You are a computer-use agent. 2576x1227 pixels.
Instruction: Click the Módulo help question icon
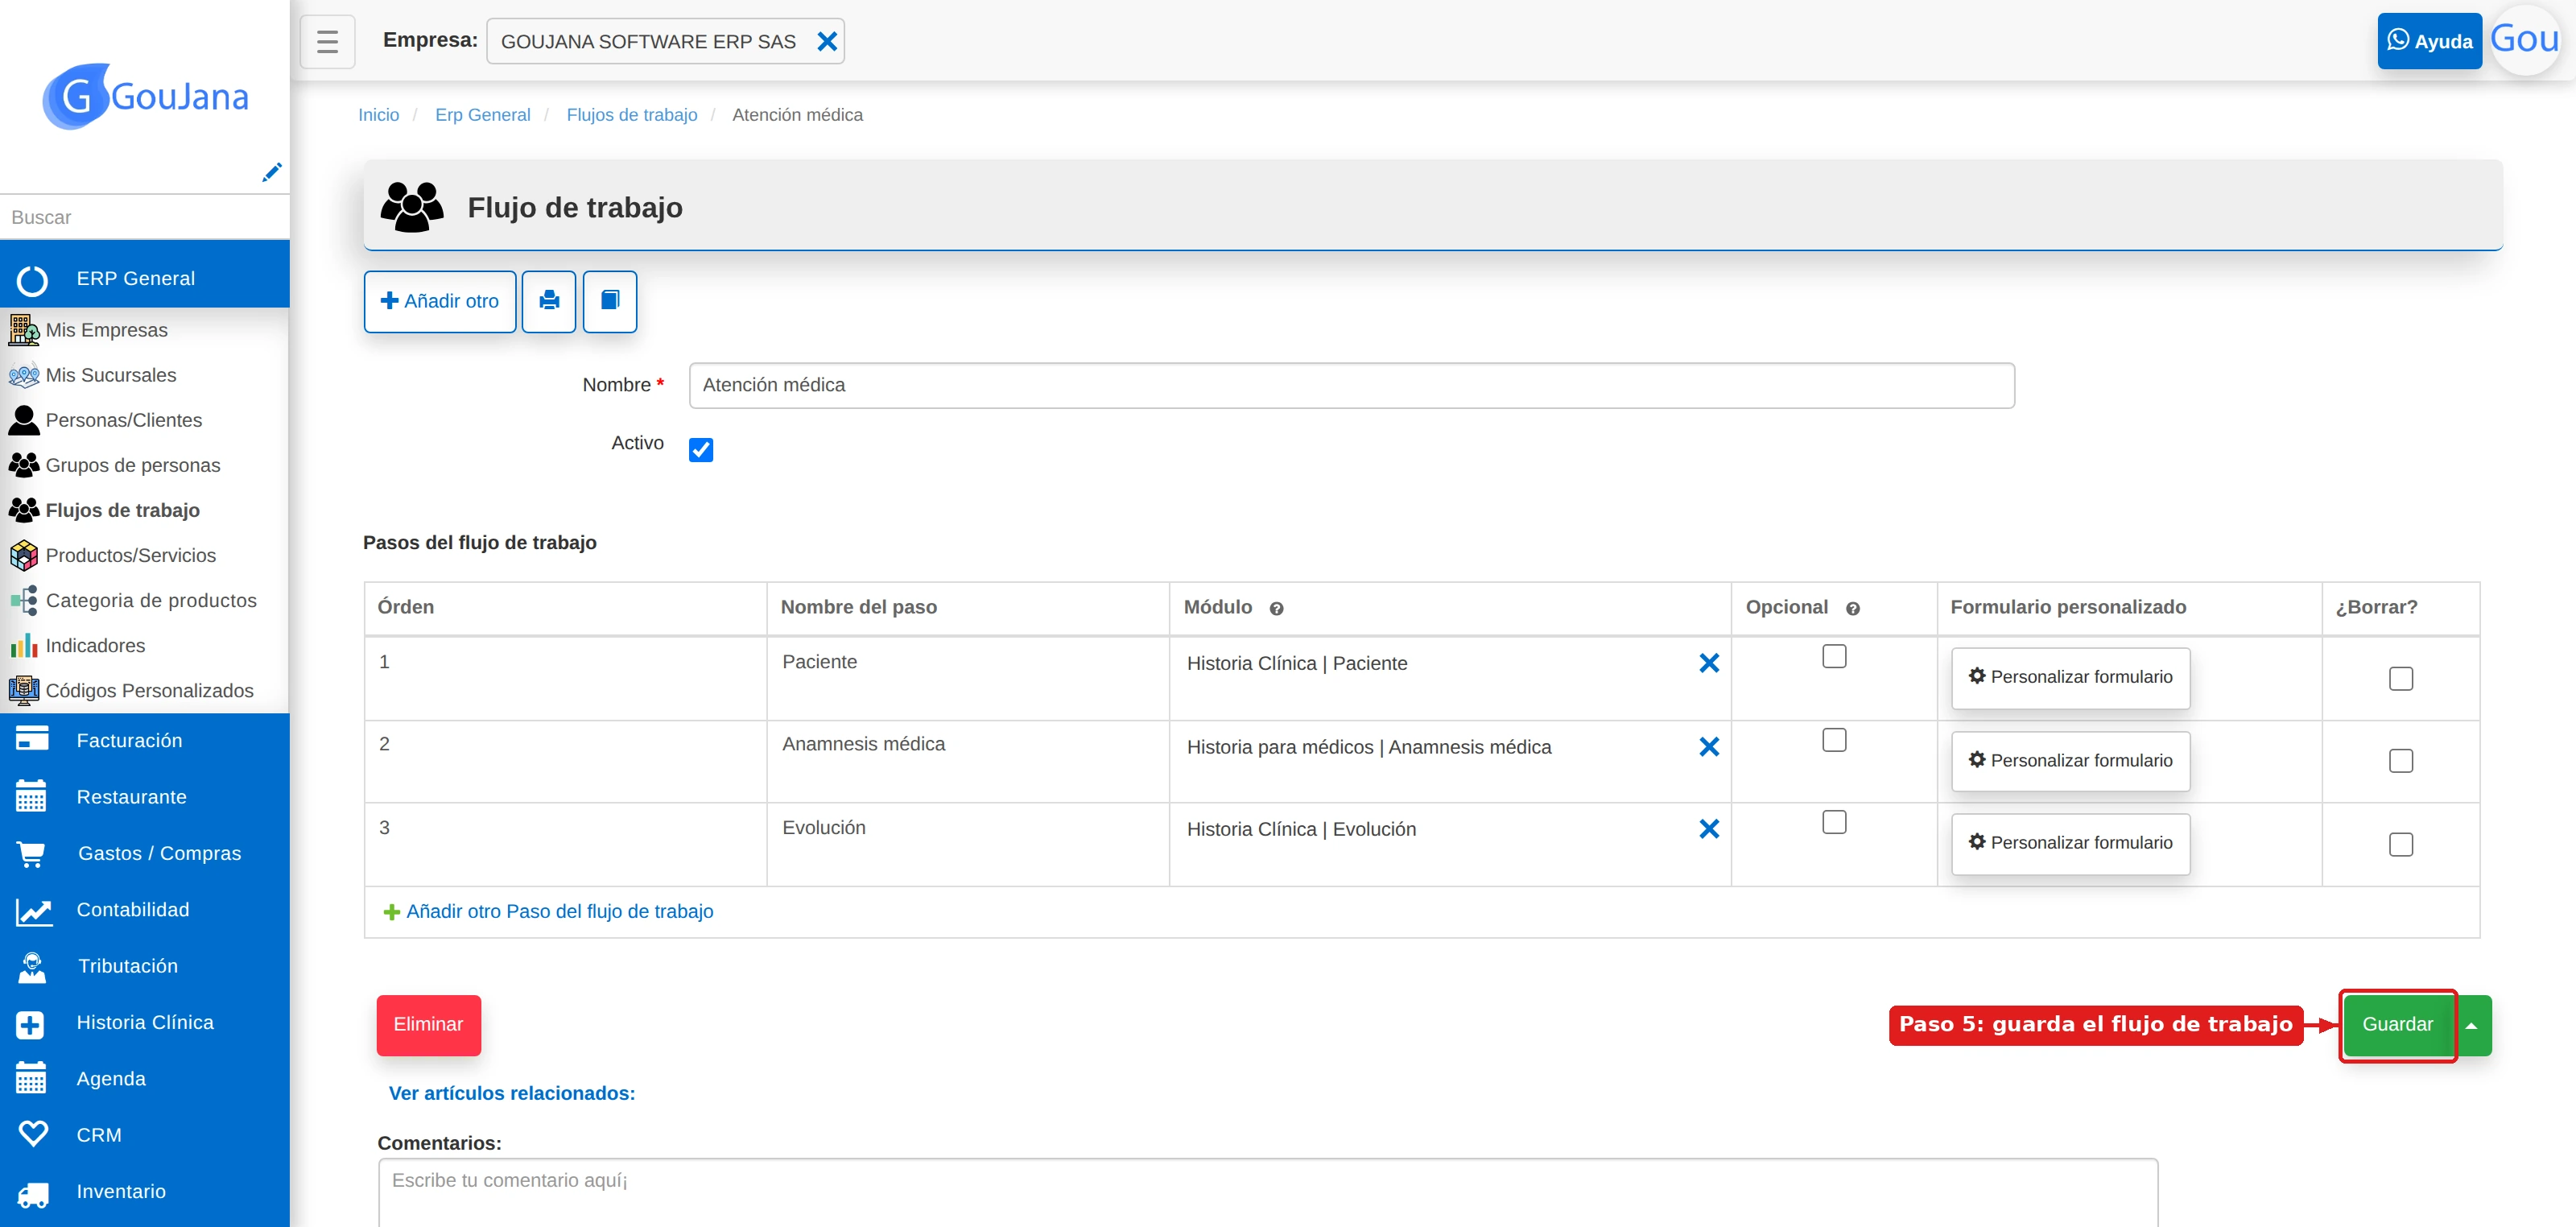tap(1276, 609)
